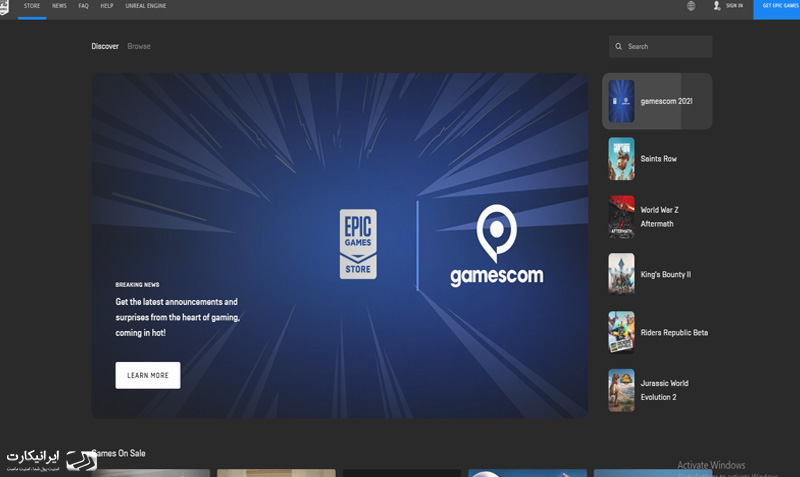
Task: Click the banner headline about latest announcements
Action: point(178,317)
